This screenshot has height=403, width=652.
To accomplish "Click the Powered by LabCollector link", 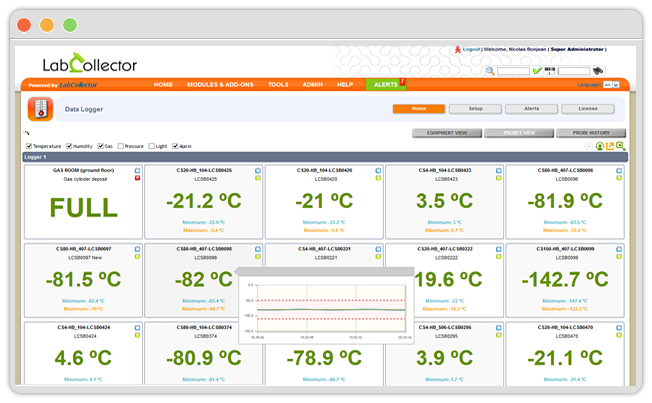I will pyautogui.click(x=63, y=85).
